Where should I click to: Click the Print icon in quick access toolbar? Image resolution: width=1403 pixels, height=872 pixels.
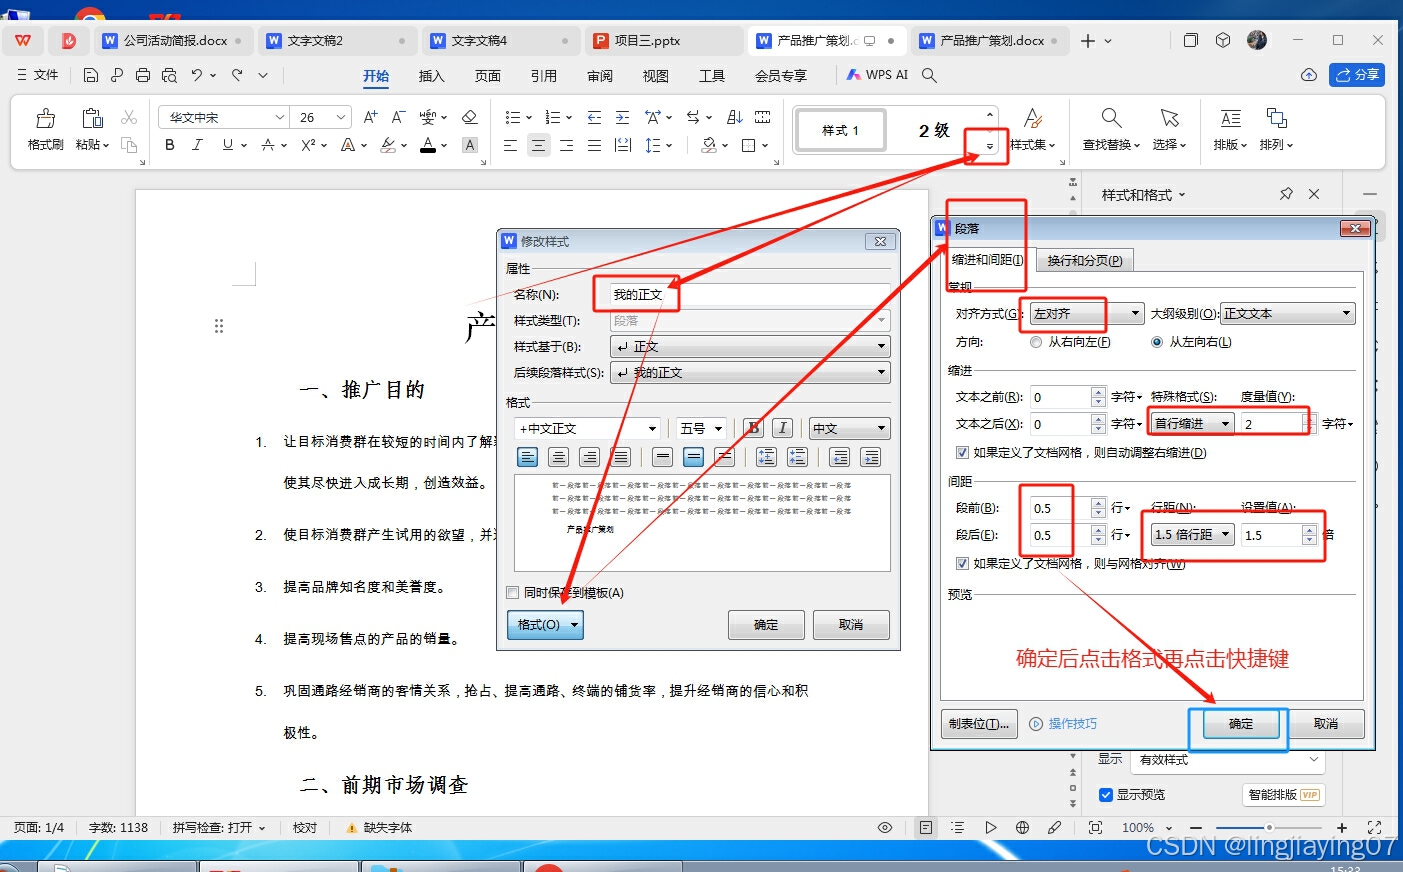coord(143,75)
